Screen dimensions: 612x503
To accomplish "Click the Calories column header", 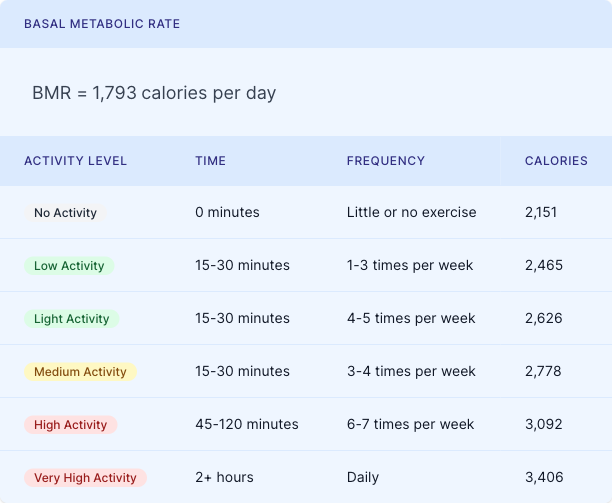I will (x=556, y=161).
